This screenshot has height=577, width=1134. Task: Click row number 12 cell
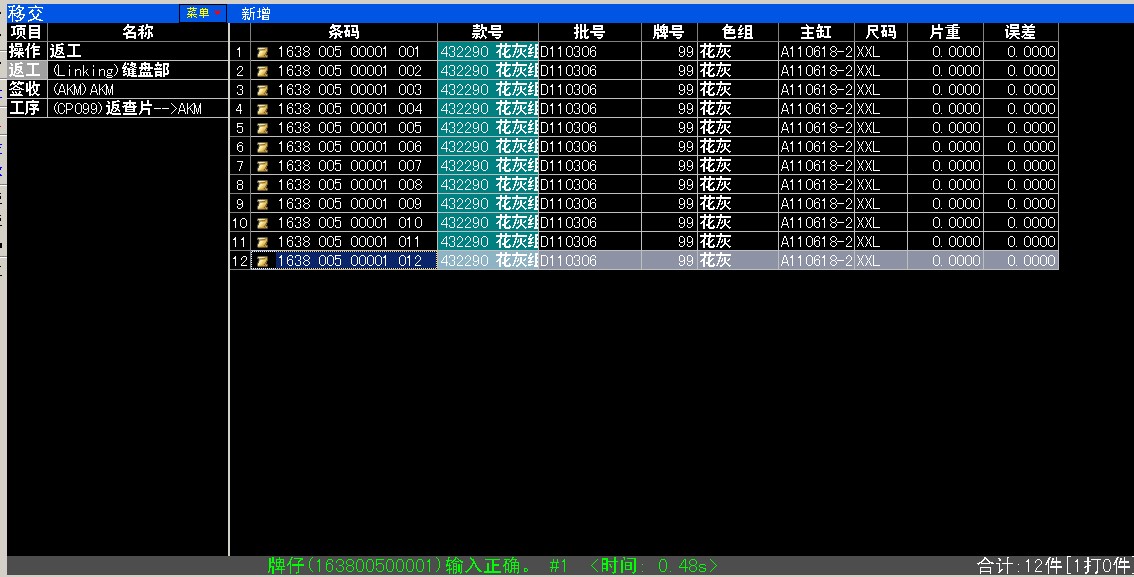pos(239,261)
